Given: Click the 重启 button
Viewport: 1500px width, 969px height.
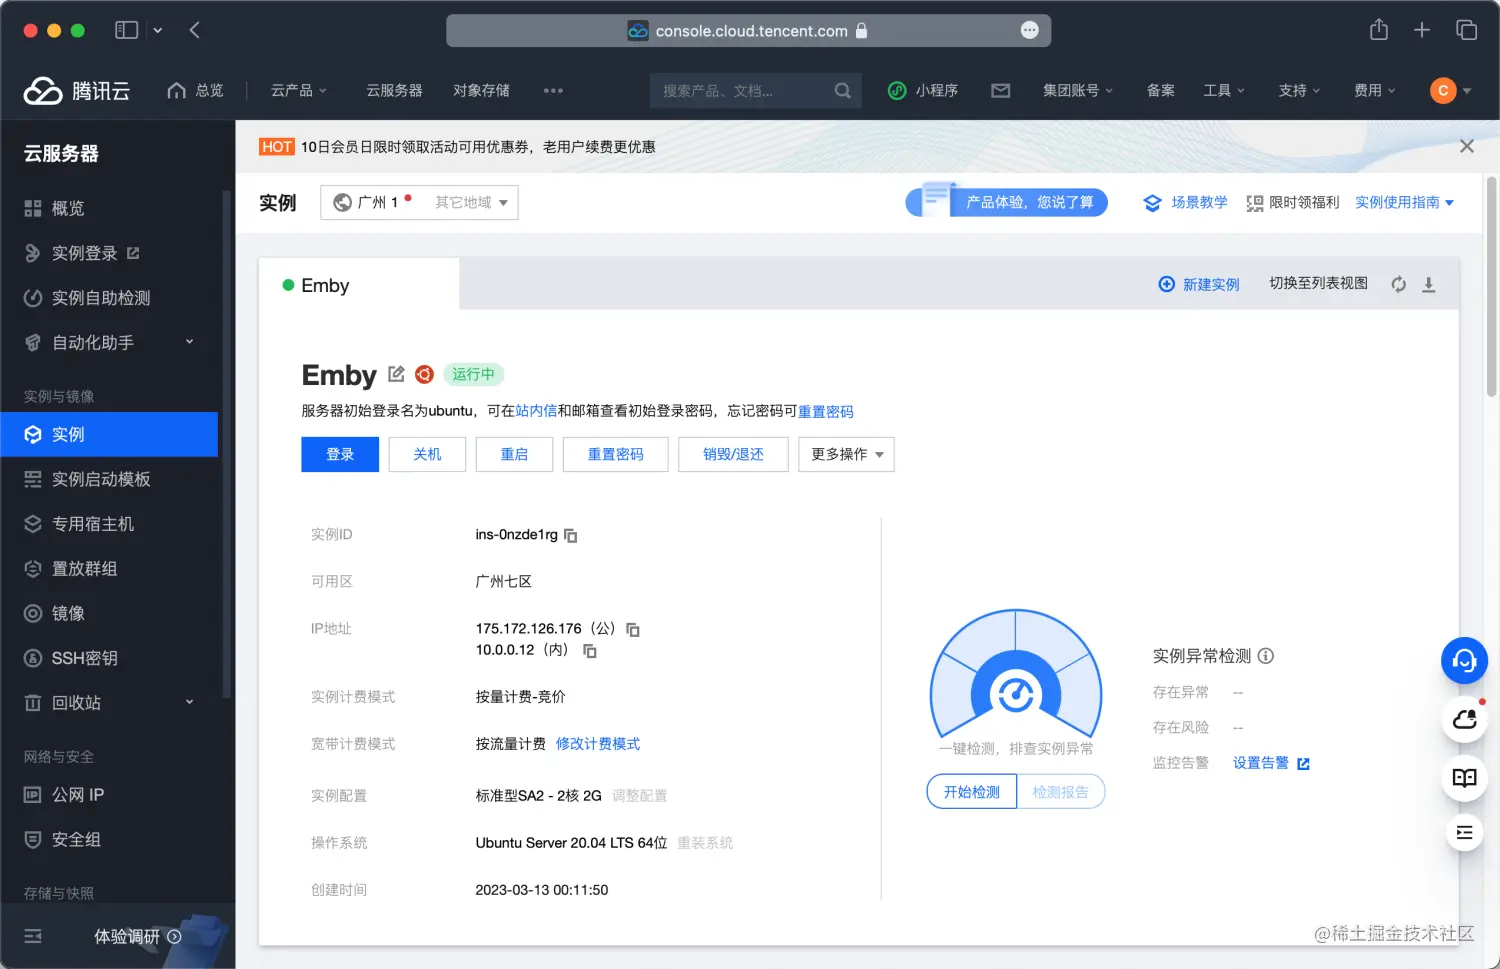Looking at the screenshot, I should tap(514, 454).
